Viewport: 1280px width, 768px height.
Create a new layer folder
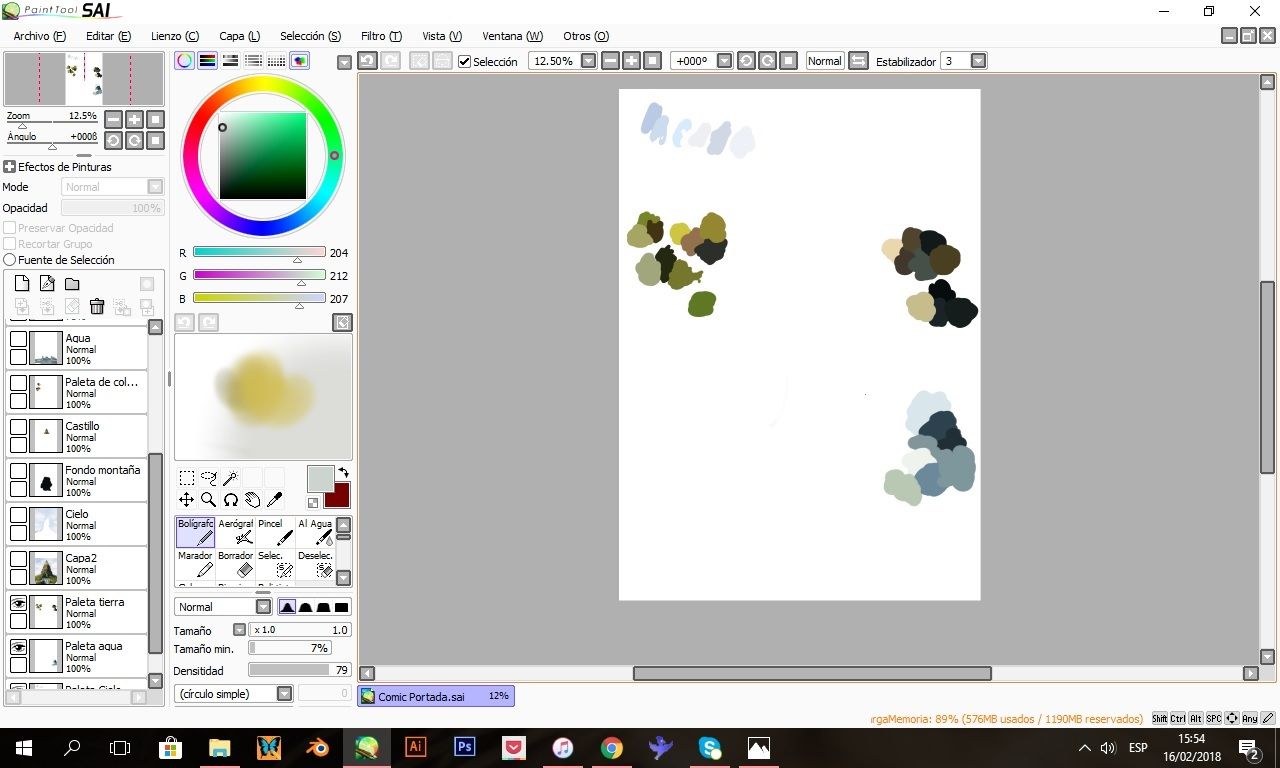(x=72, y=284)
